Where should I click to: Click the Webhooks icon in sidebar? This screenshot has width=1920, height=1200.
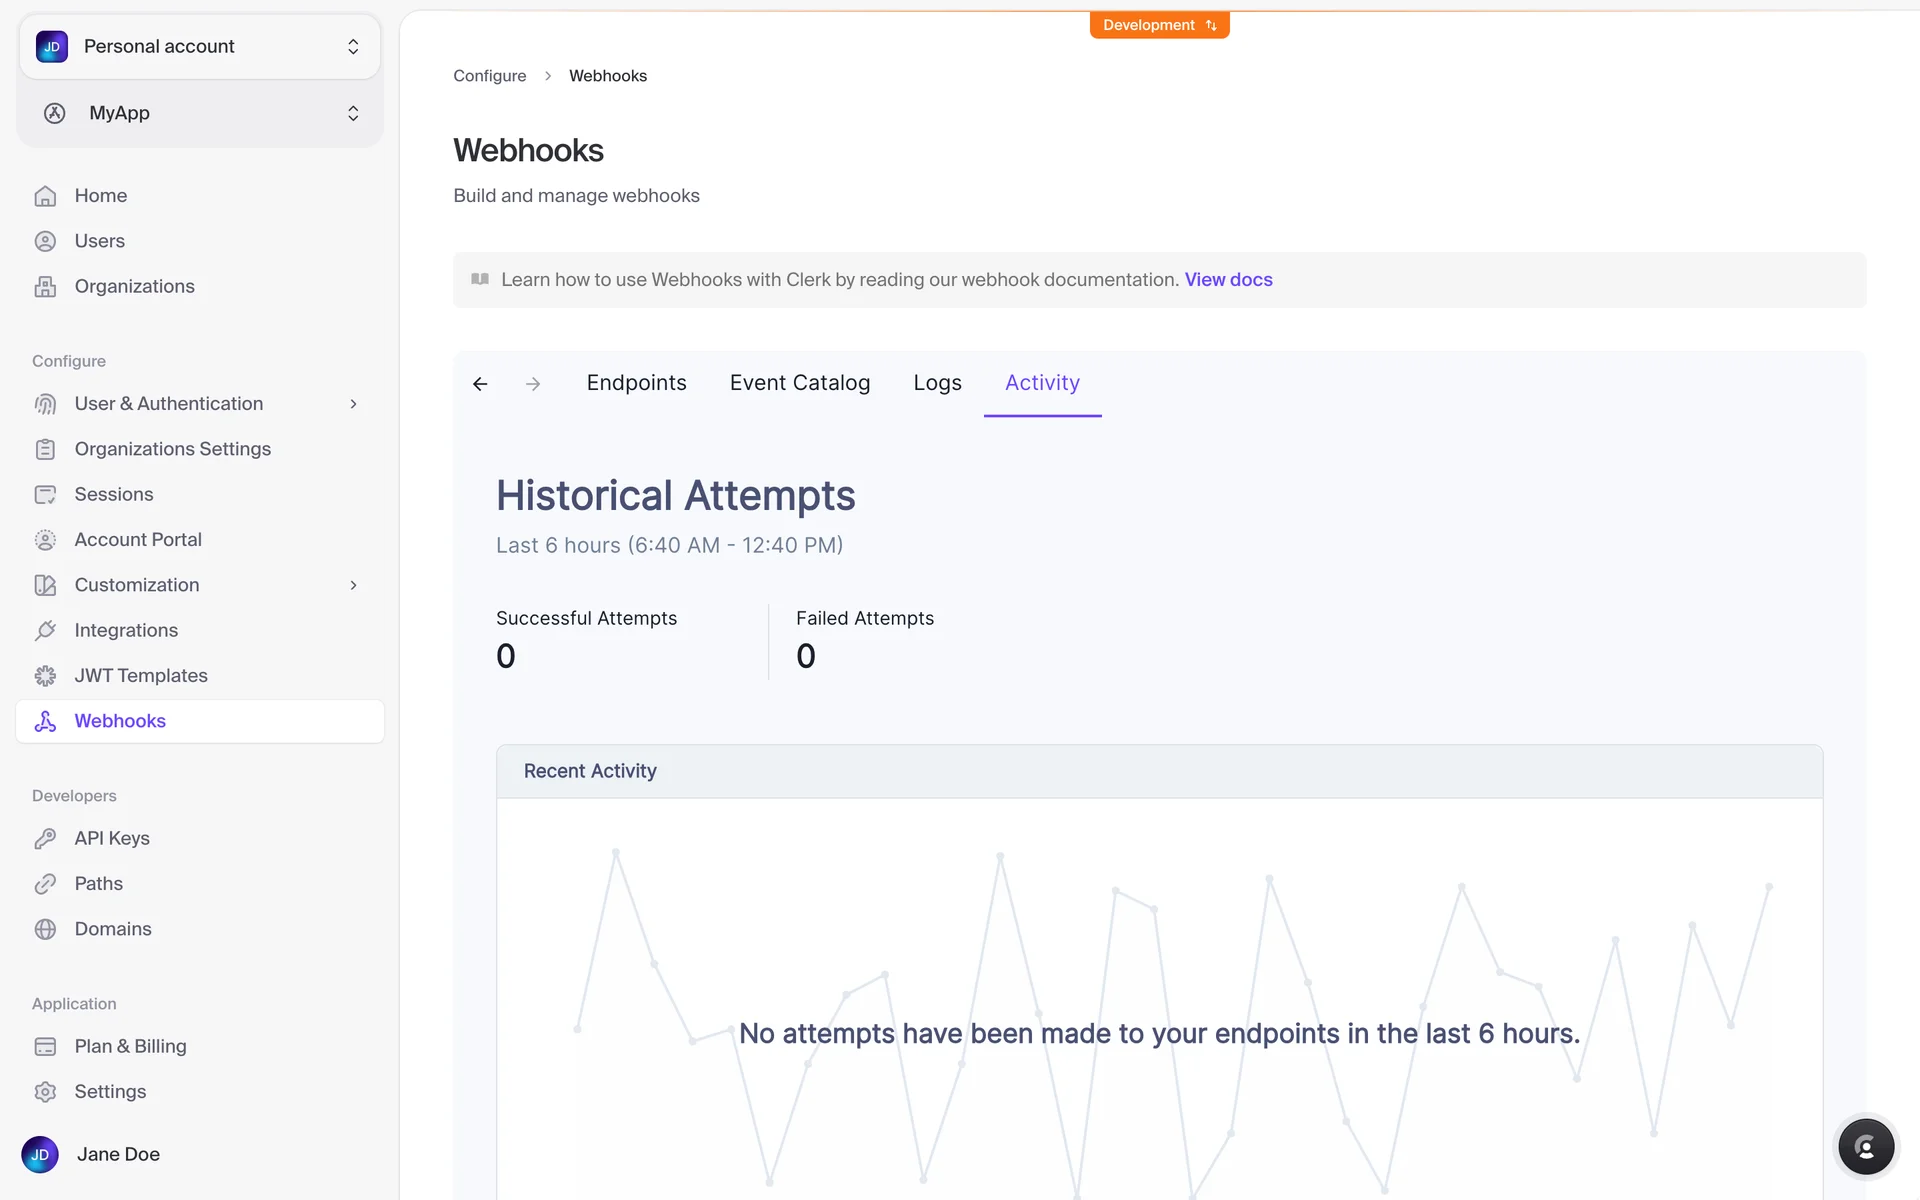click(46, 721)
